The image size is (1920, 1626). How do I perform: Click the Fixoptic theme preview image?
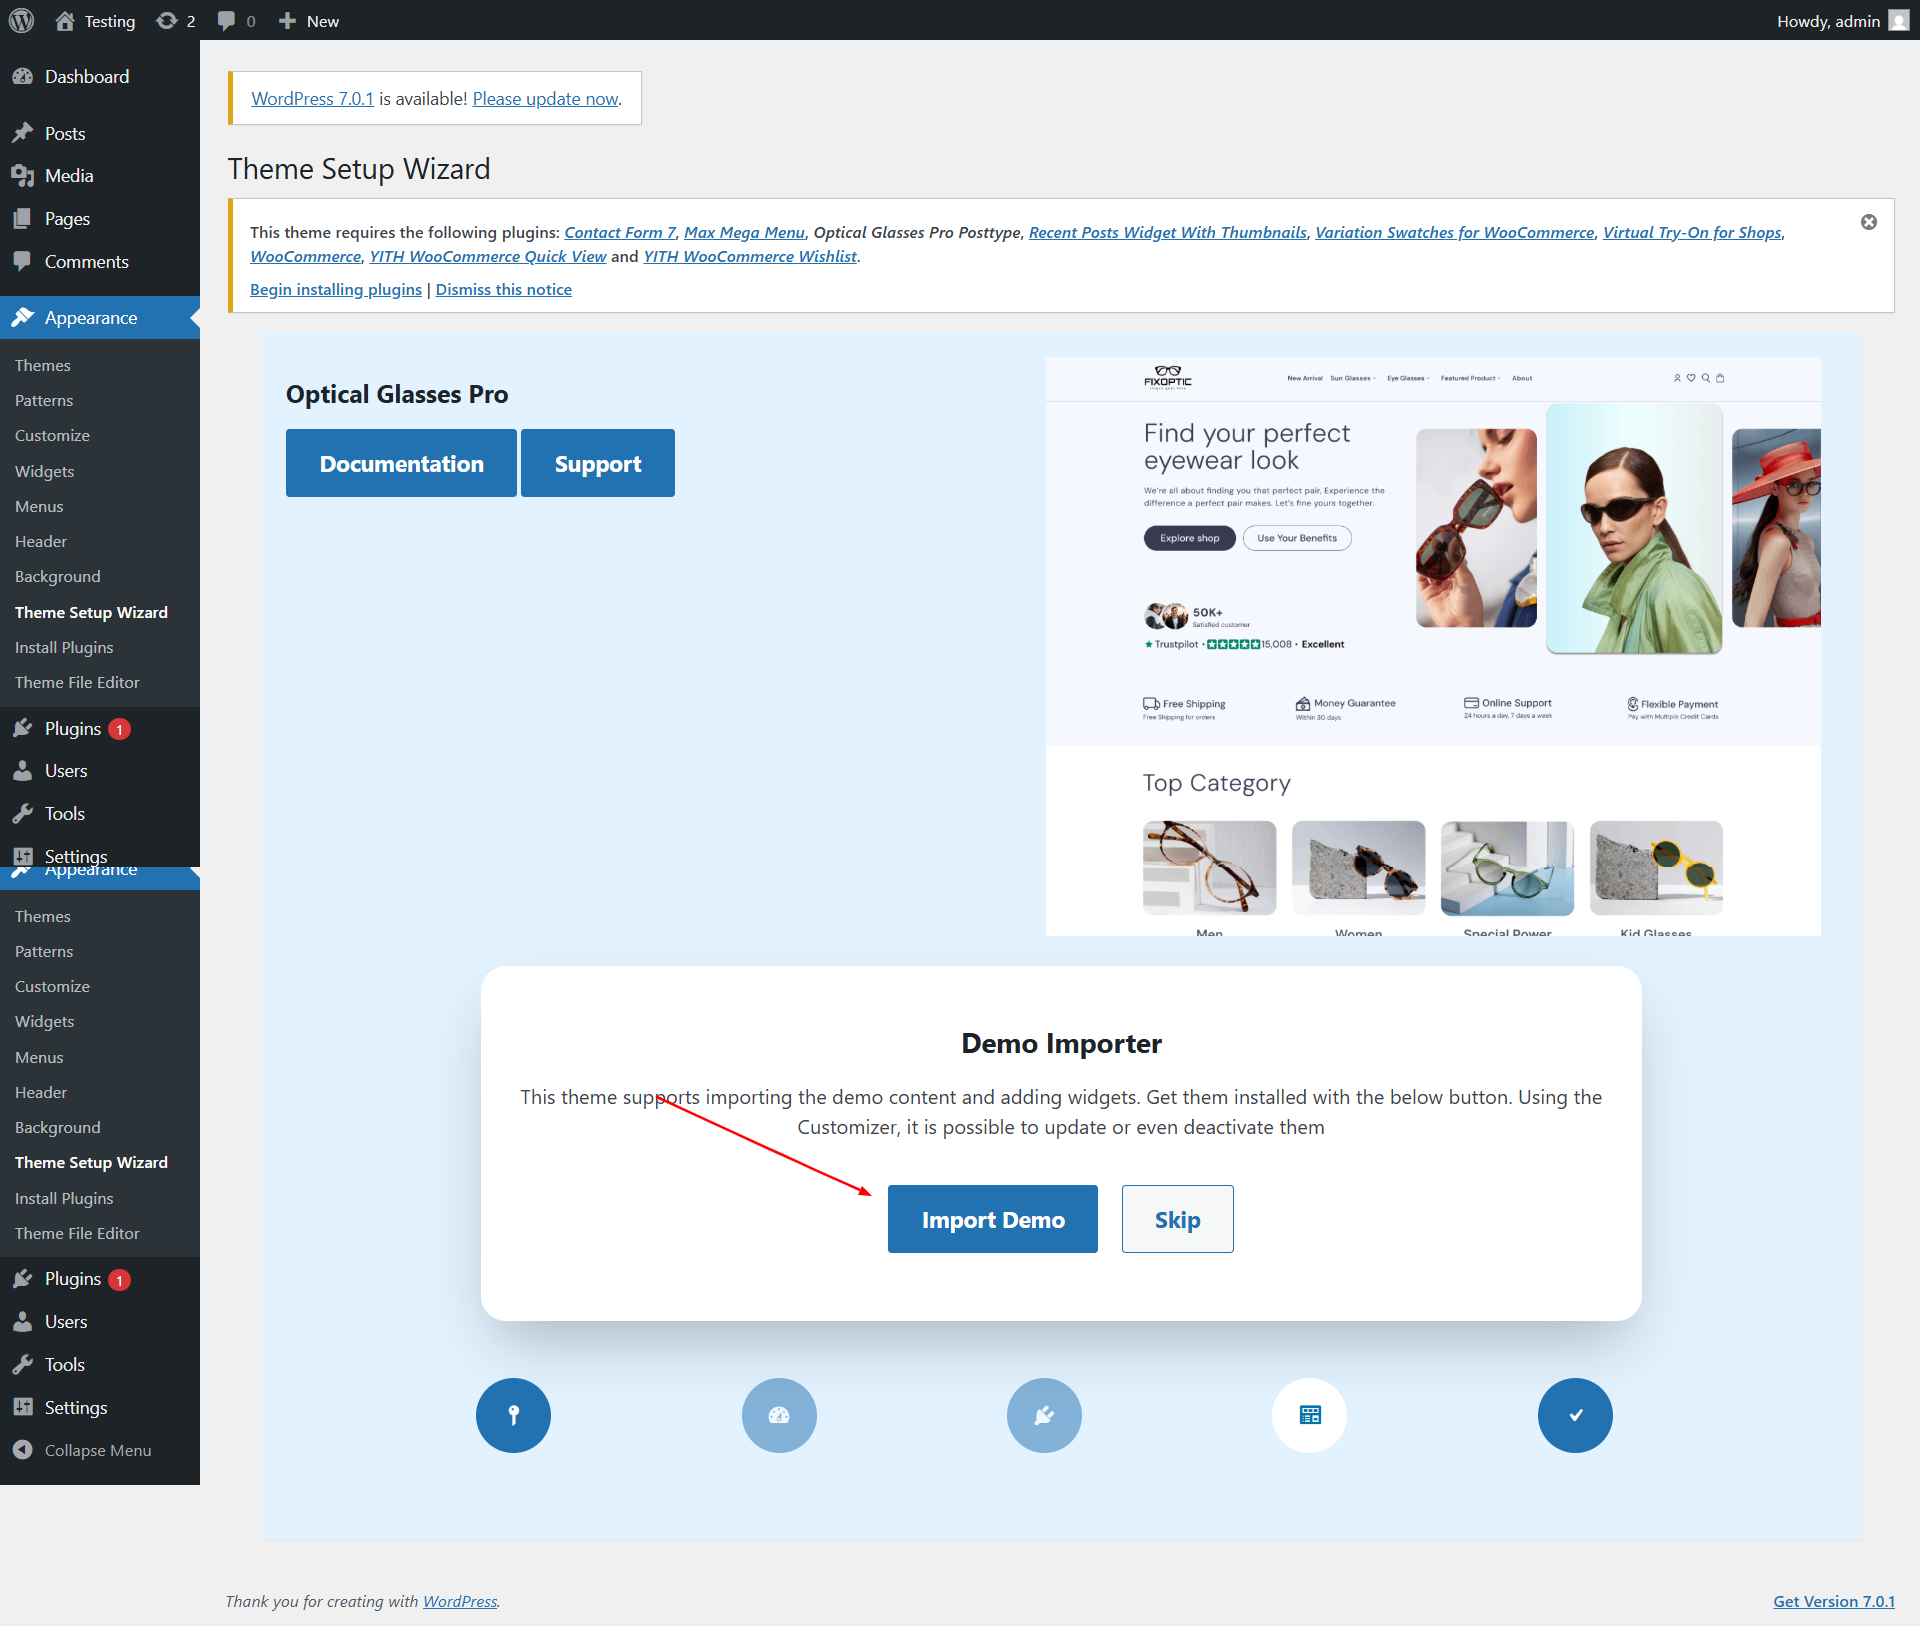1433,646
